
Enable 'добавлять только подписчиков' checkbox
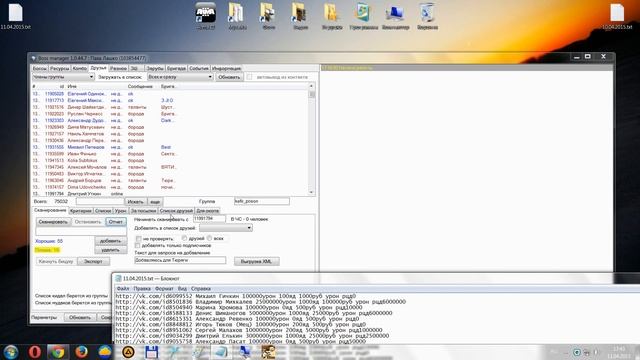pyautogui.click(x=138, y=245)
